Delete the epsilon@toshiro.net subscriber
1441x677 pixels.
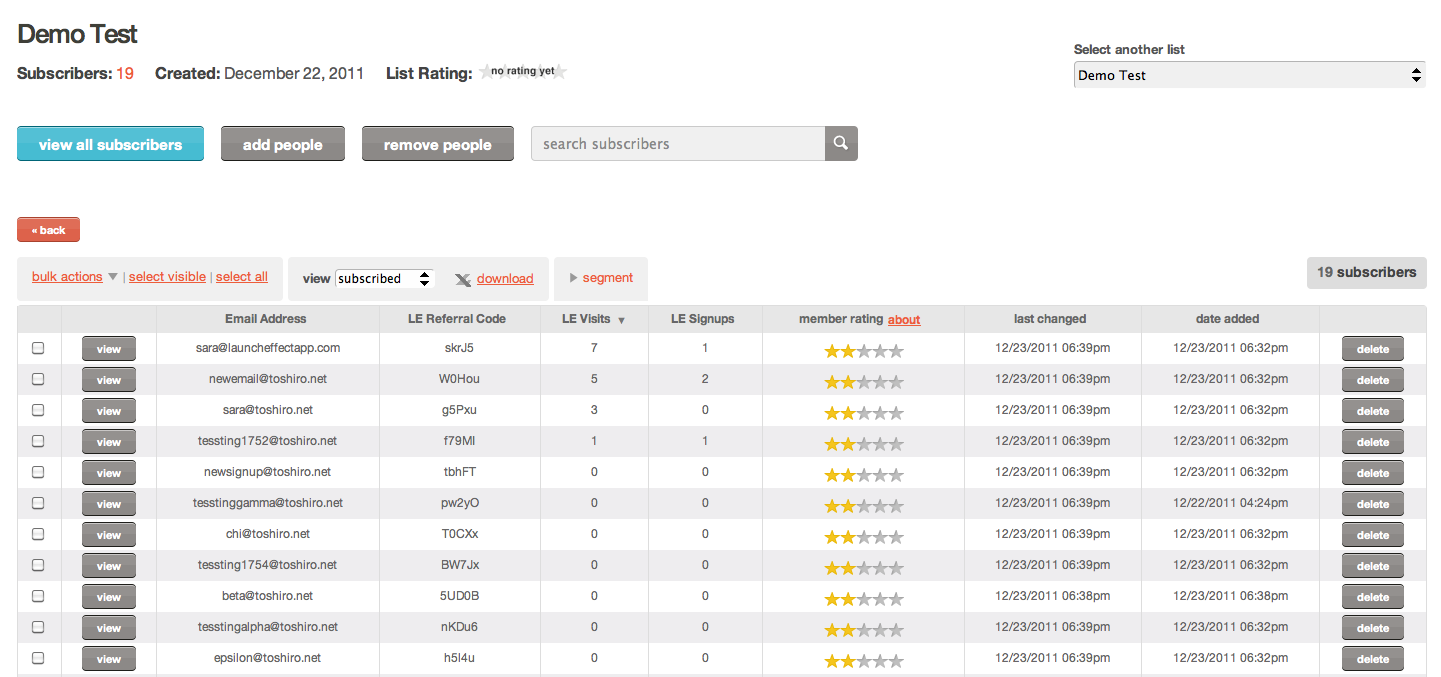pos(1373,659)
